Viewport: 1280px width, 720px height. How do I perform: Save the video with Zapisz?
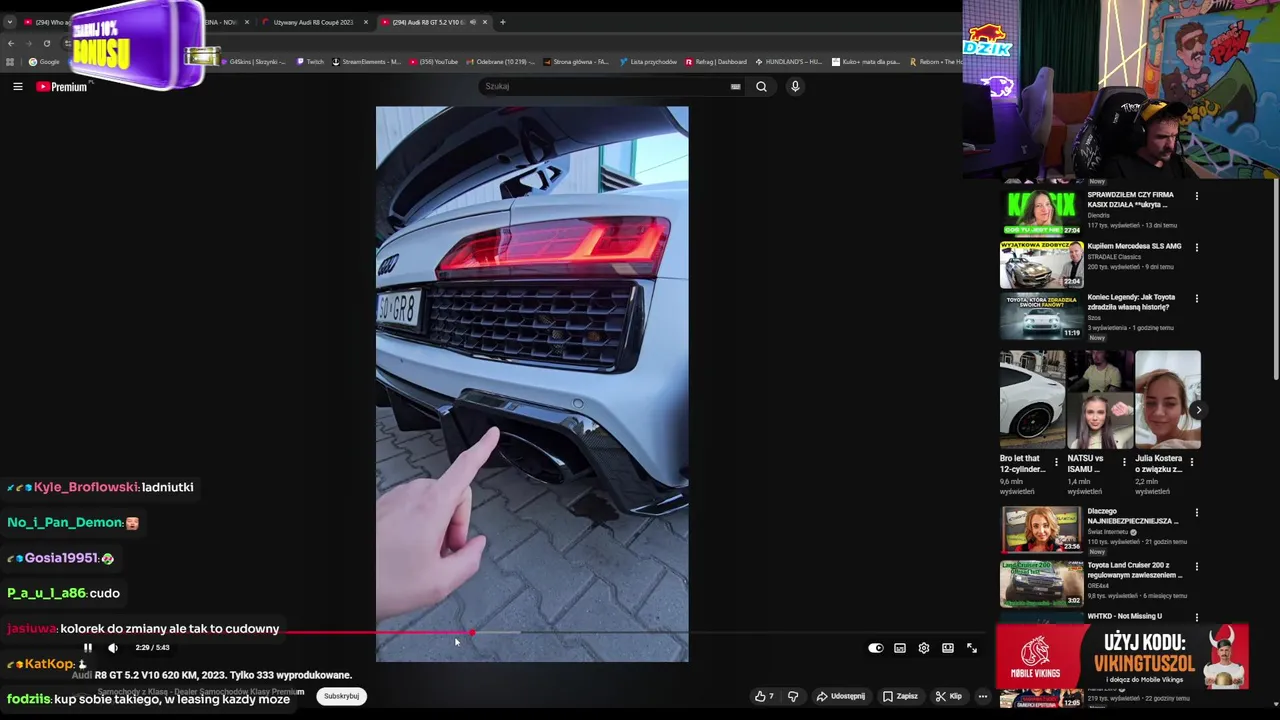pos(900,696)
